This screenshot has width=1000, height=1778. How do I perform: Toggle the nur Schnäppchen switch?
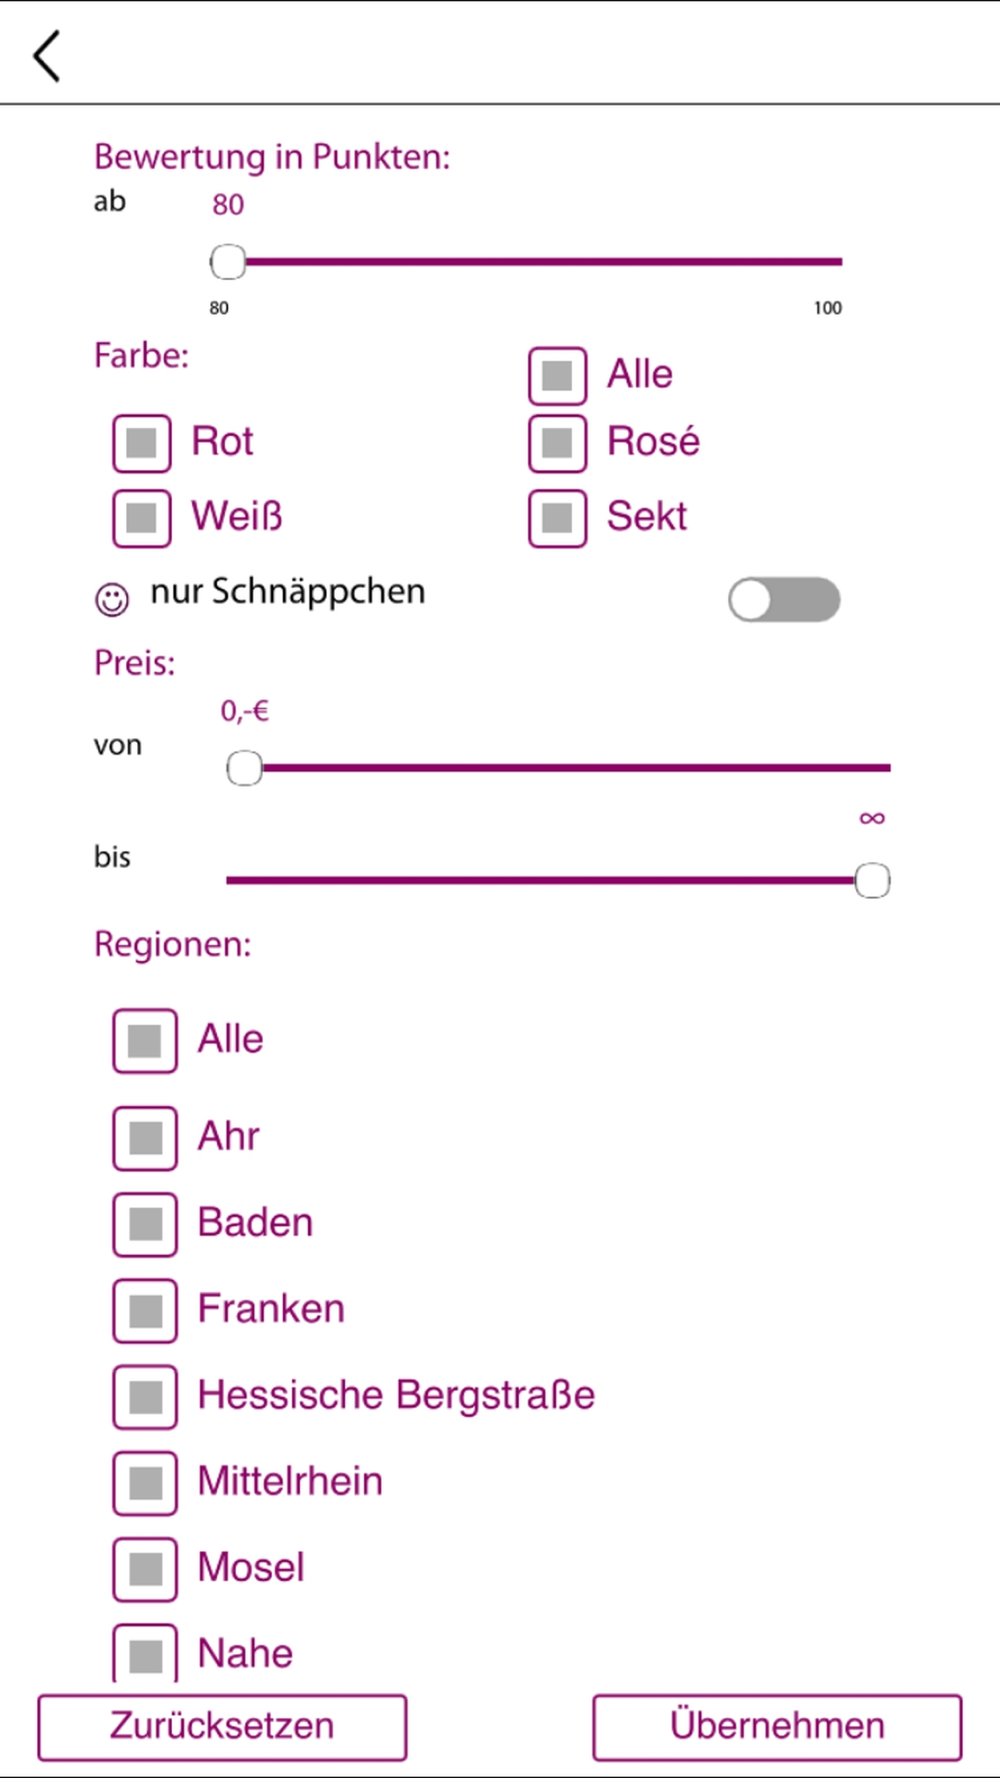point(784,600)
